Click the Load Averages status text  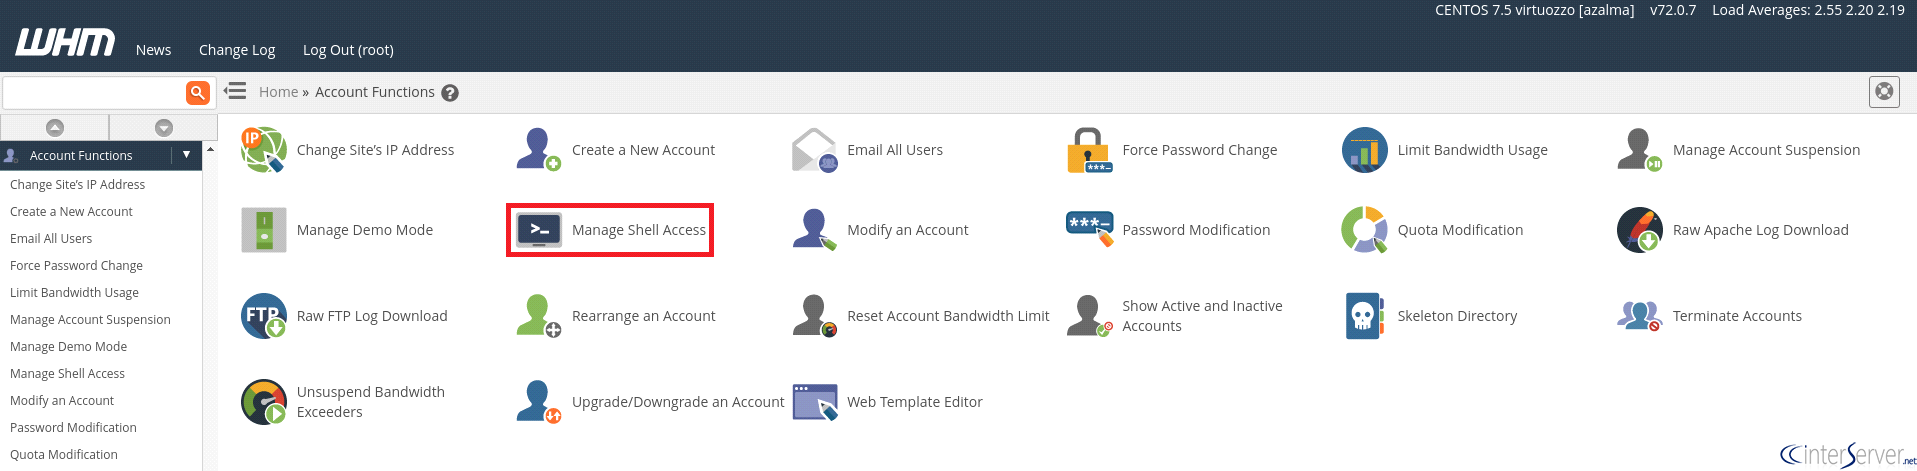pyautogui.click(x=1808, y=10)
